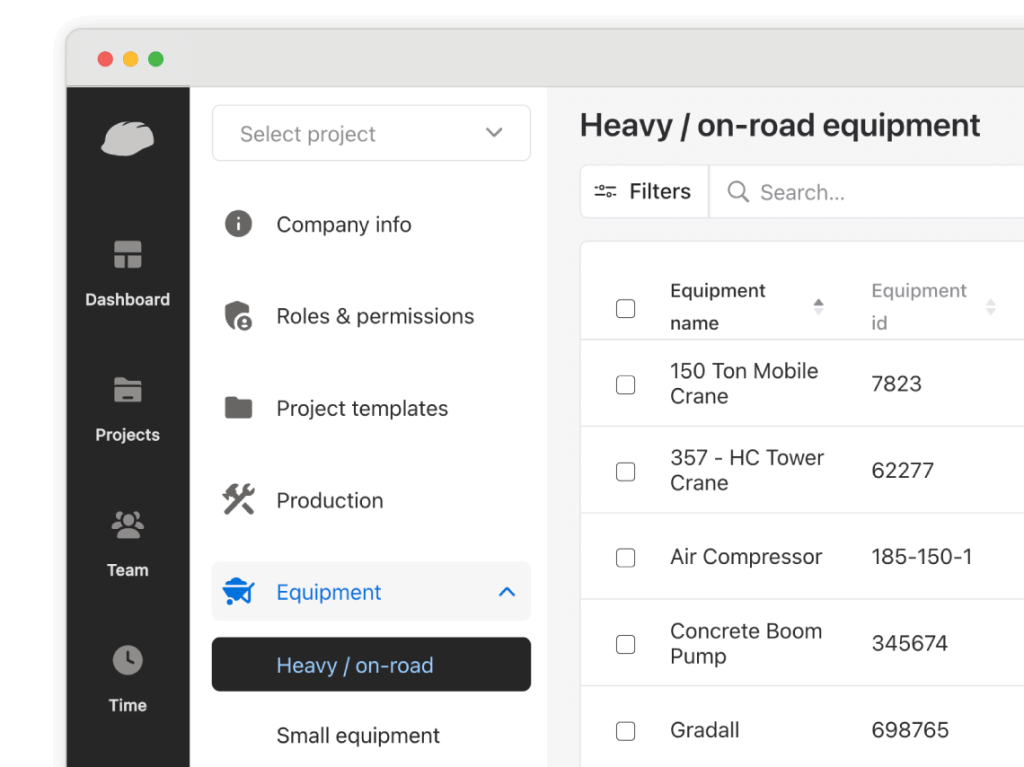Click the Time clock icon
The height and width of the screenshot is (767, 1024).
127,660
